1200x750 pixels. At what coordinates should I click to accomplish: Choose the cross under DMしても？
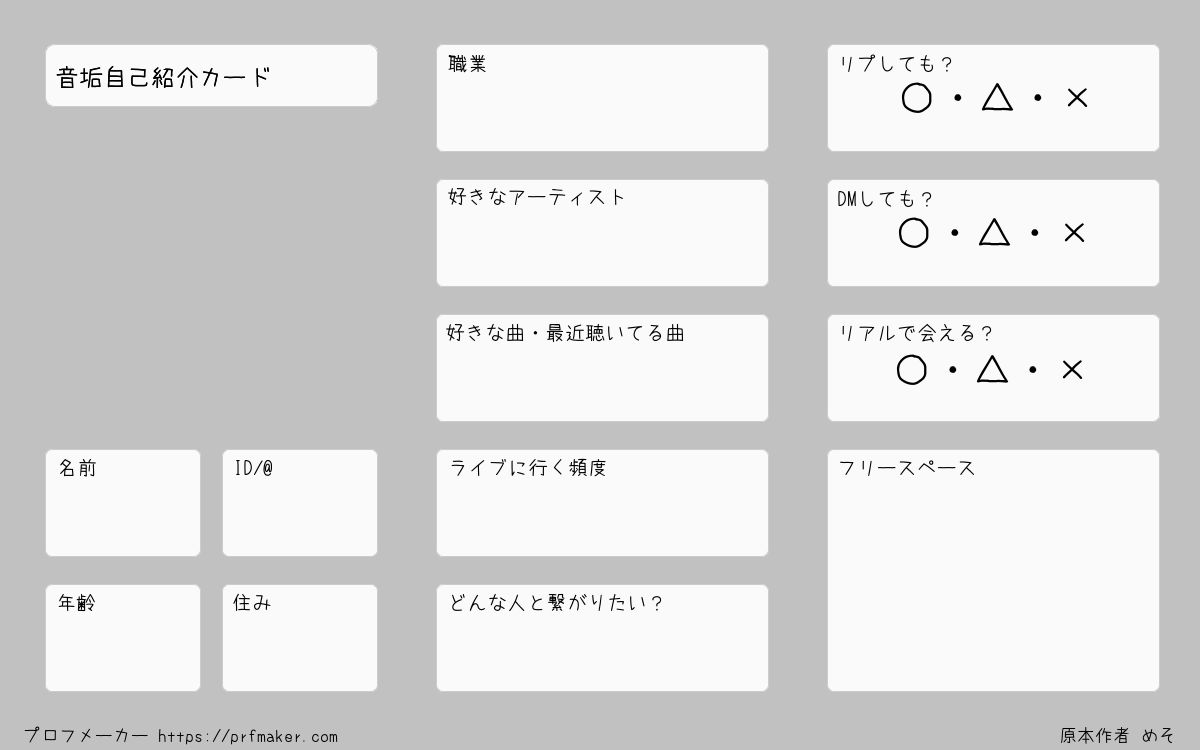(x=1074, y=233)
